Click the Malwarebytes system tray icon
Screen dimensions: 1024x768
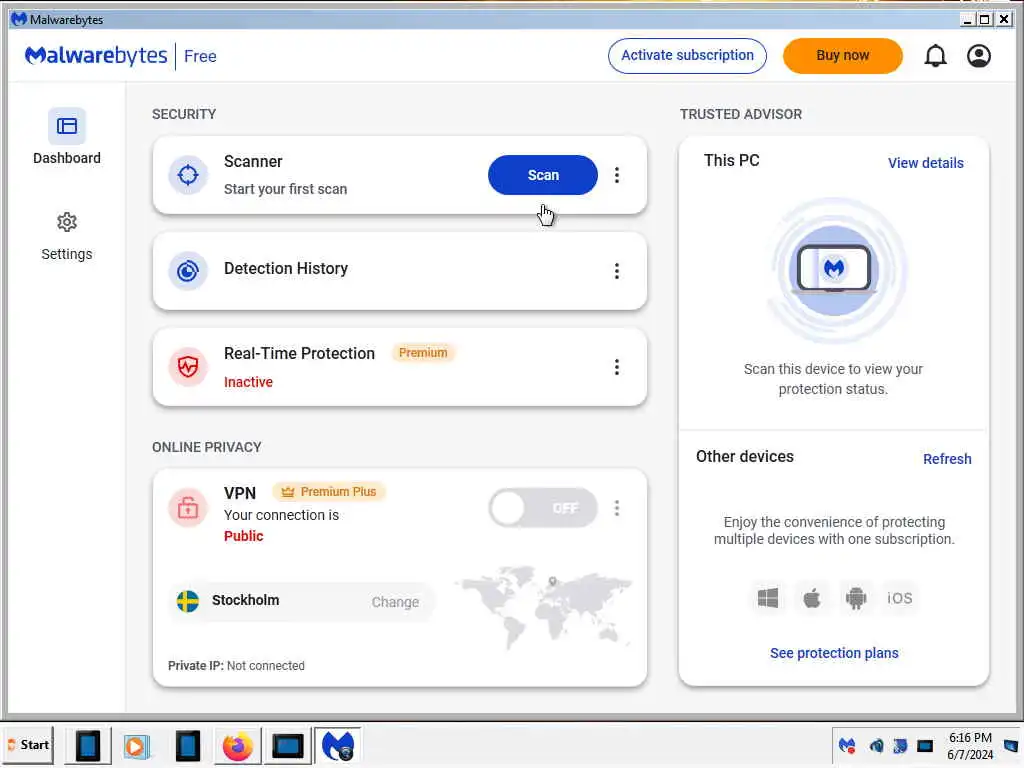[847, 746]
